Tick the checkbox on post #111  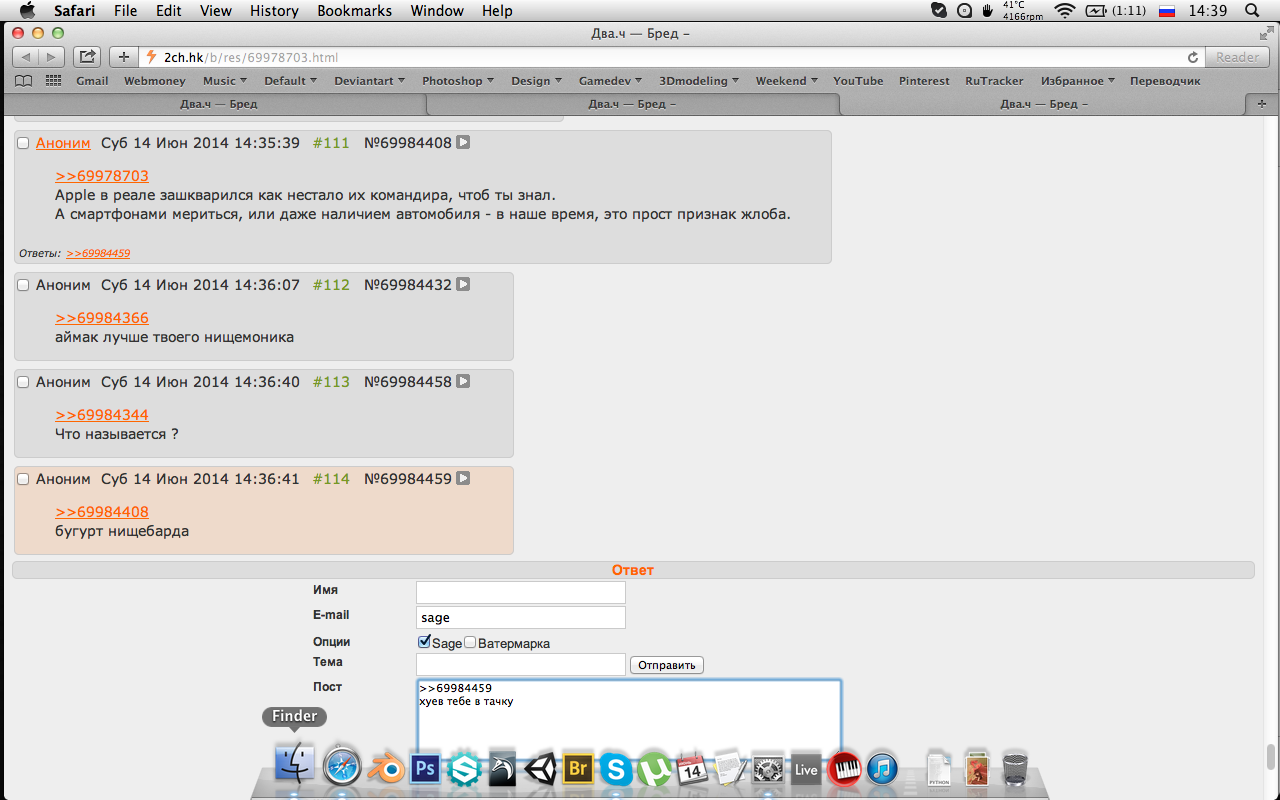(23, 143)
